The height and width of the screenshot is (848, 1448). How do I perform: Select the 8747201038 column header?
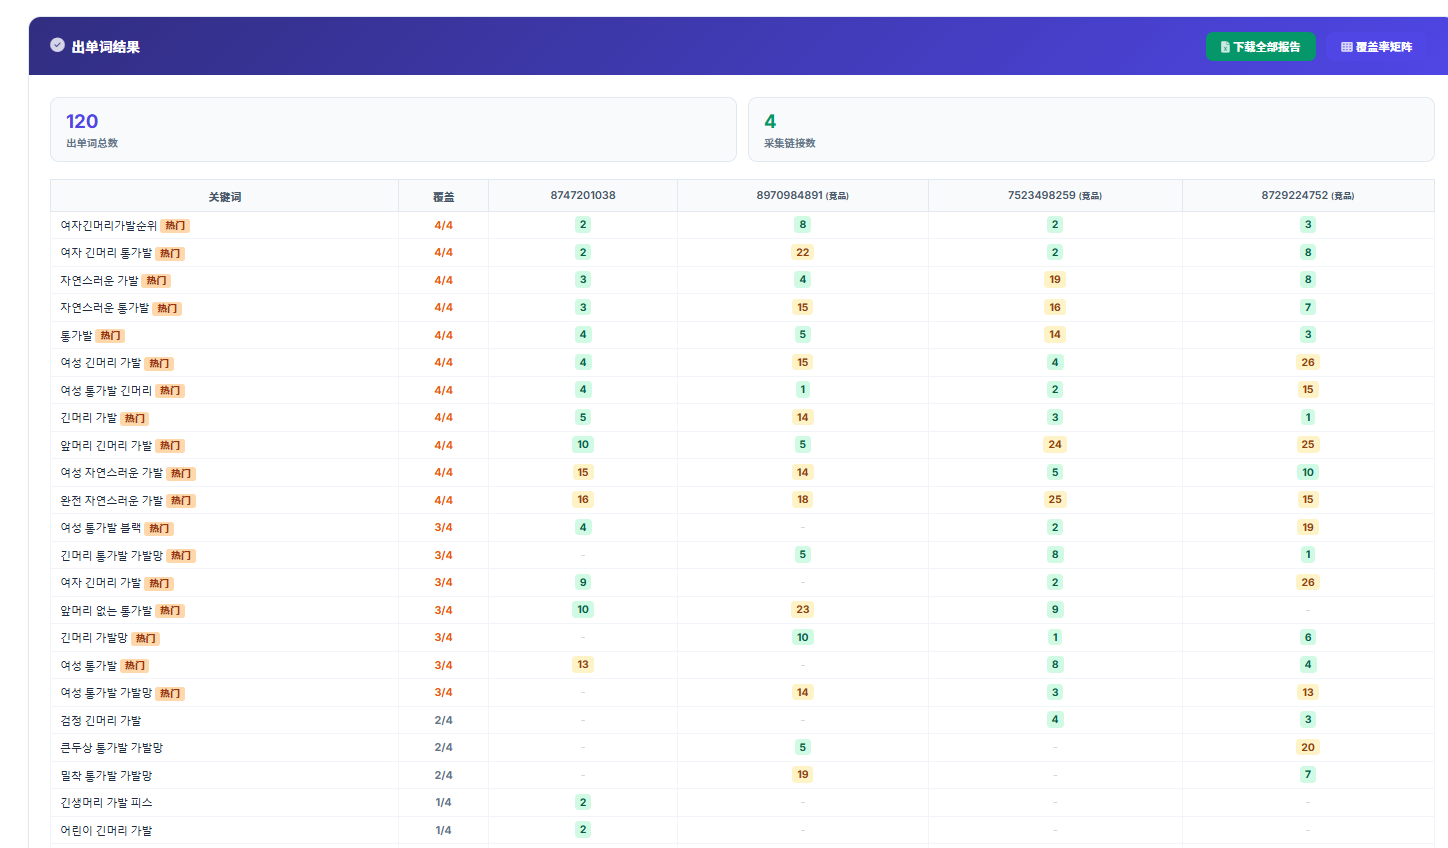point(583,195)
